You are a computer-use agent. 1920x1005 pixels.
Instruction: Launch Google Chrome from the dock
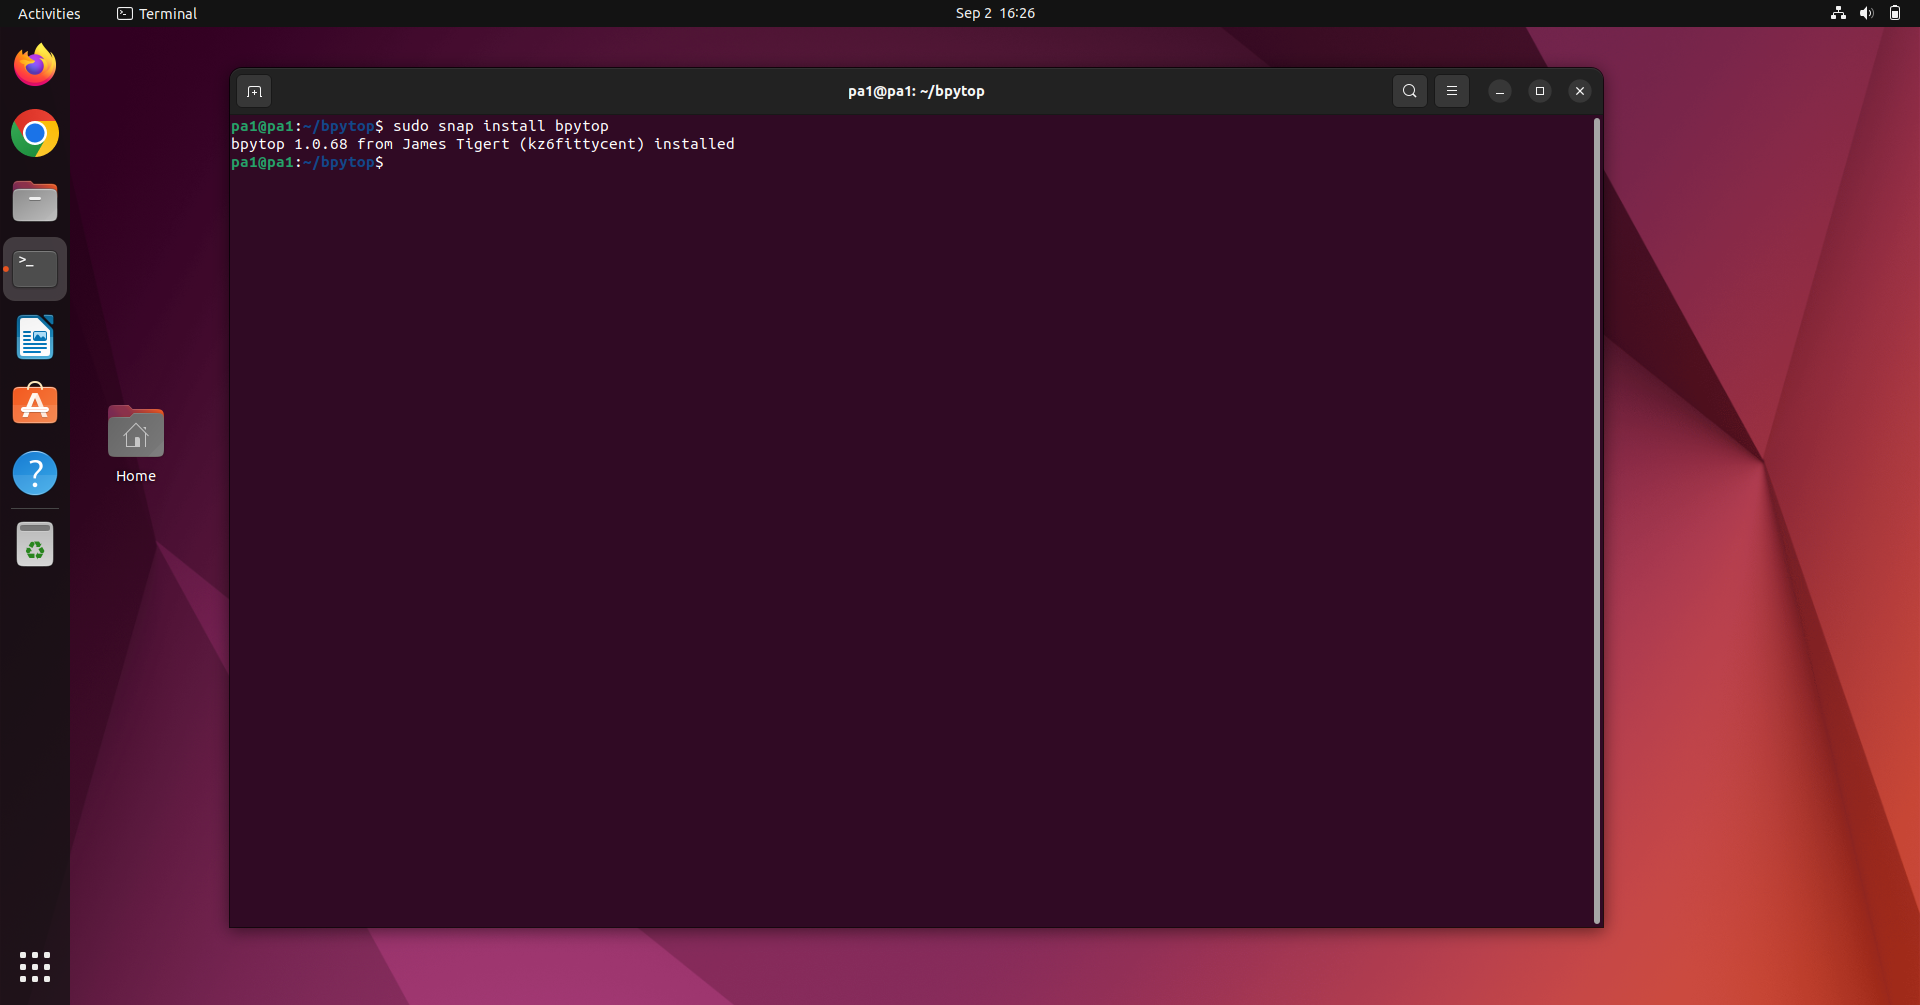pyautogui.click(x=34, y=133)
